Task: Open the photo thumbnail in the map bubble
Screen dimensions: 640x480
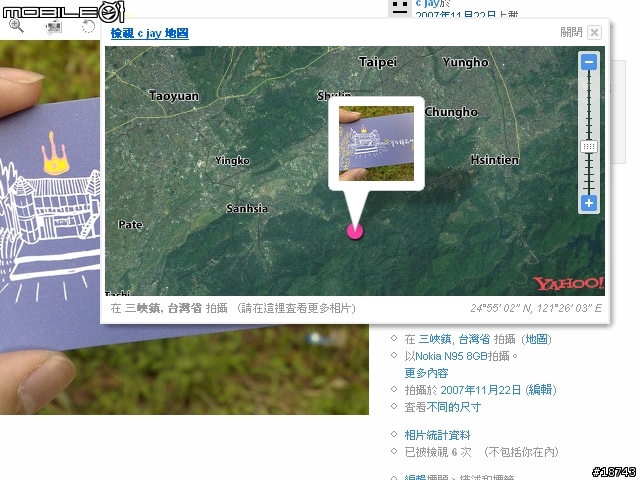Action: click(x=376, y=143)
